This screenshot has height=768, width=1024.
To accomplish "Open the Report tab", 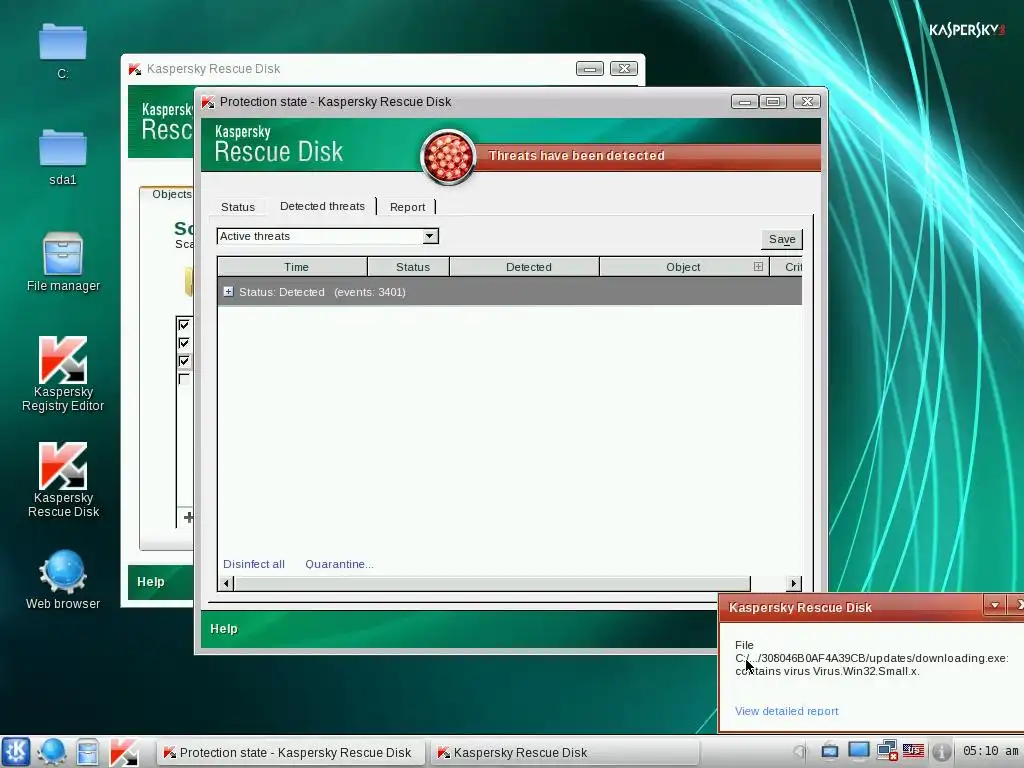I will 407,207.
